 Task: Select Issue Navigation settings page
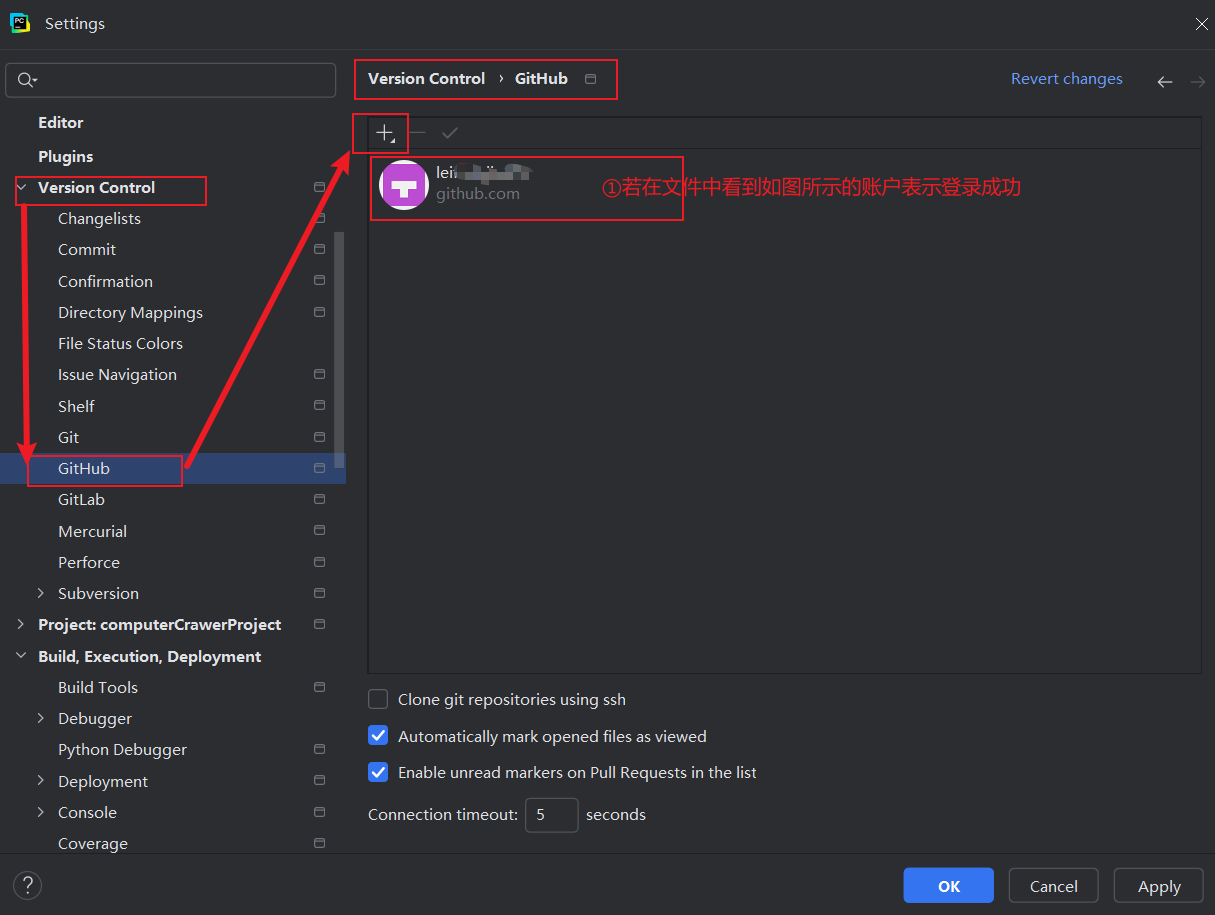pos(117,374)
